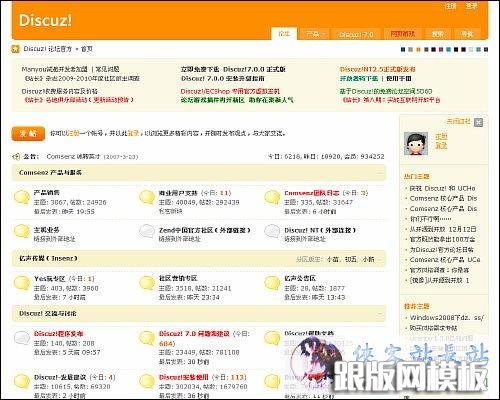Open sidebar topic Comsenz 核心产品 UCe
Viewport: 500px width, 400px height.
point(445,260)
